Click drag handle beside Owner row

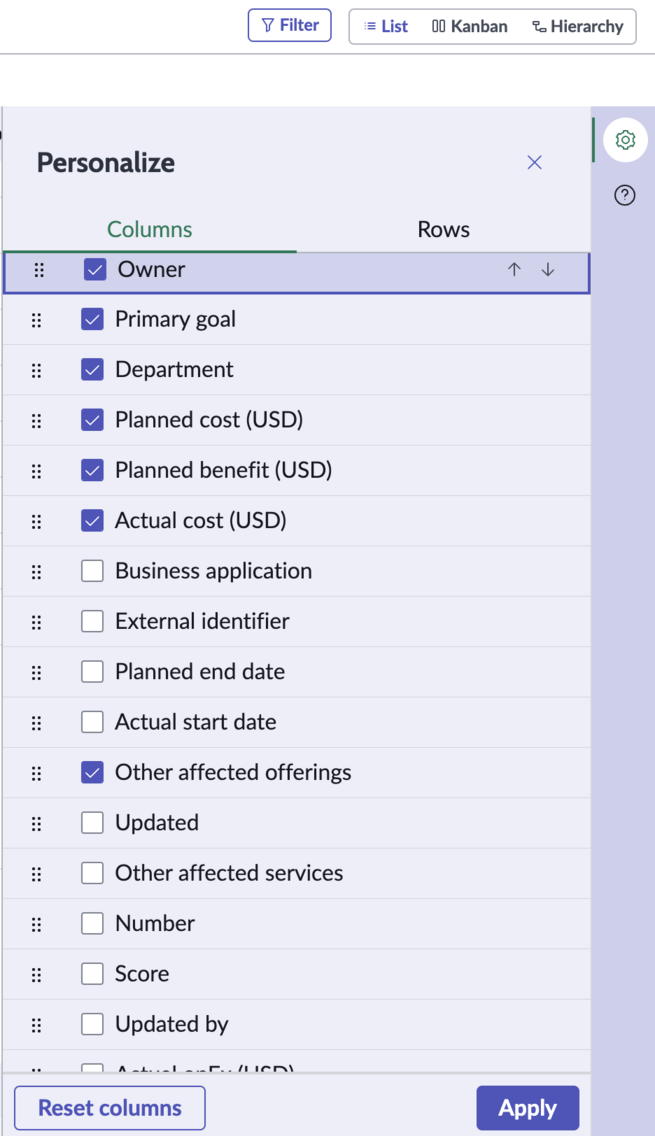point(39,270)
